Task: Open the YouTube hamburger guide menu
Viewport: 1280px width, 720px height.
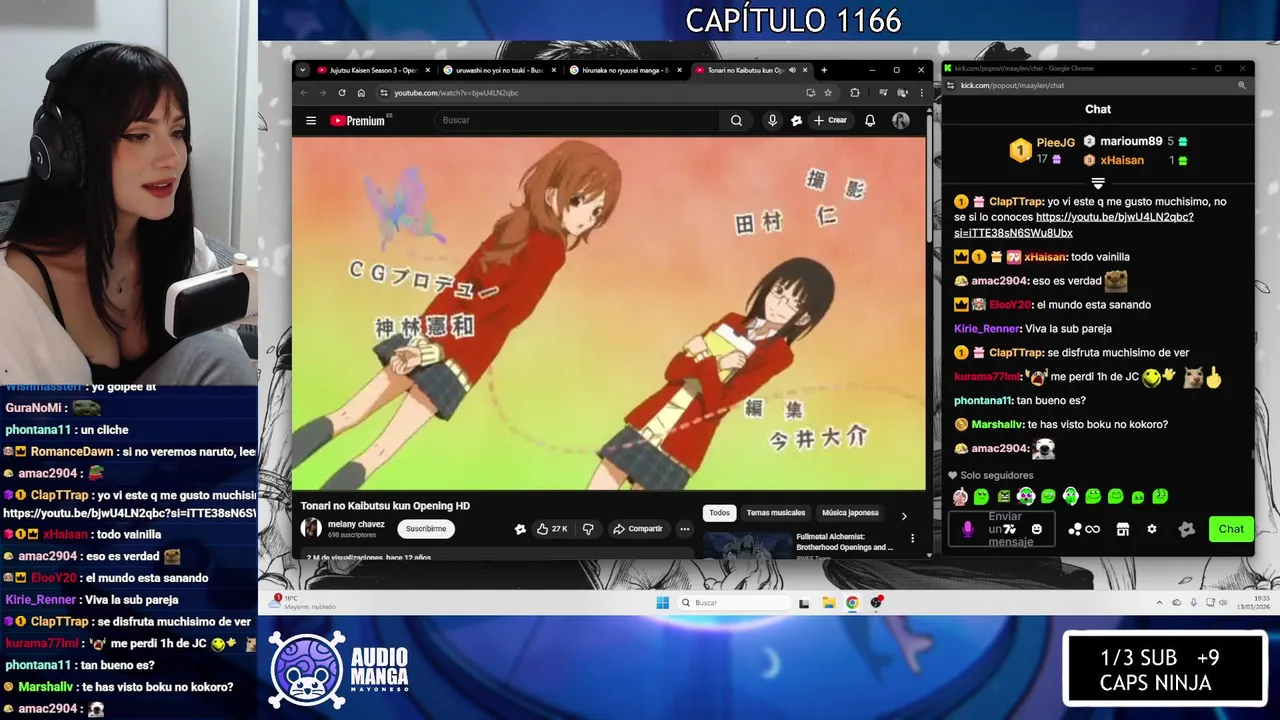Action: 311,120
